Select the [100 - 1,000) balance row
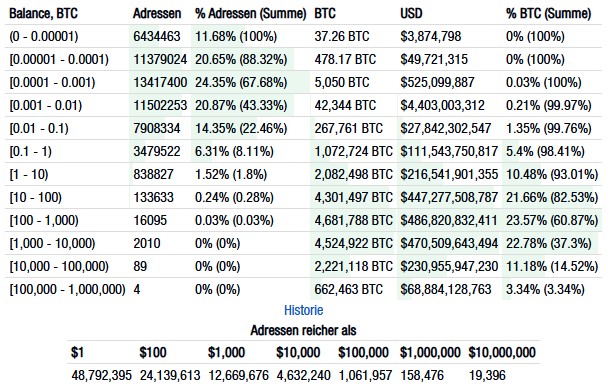The width and height of the screenshot is (612, 387). 303,220
